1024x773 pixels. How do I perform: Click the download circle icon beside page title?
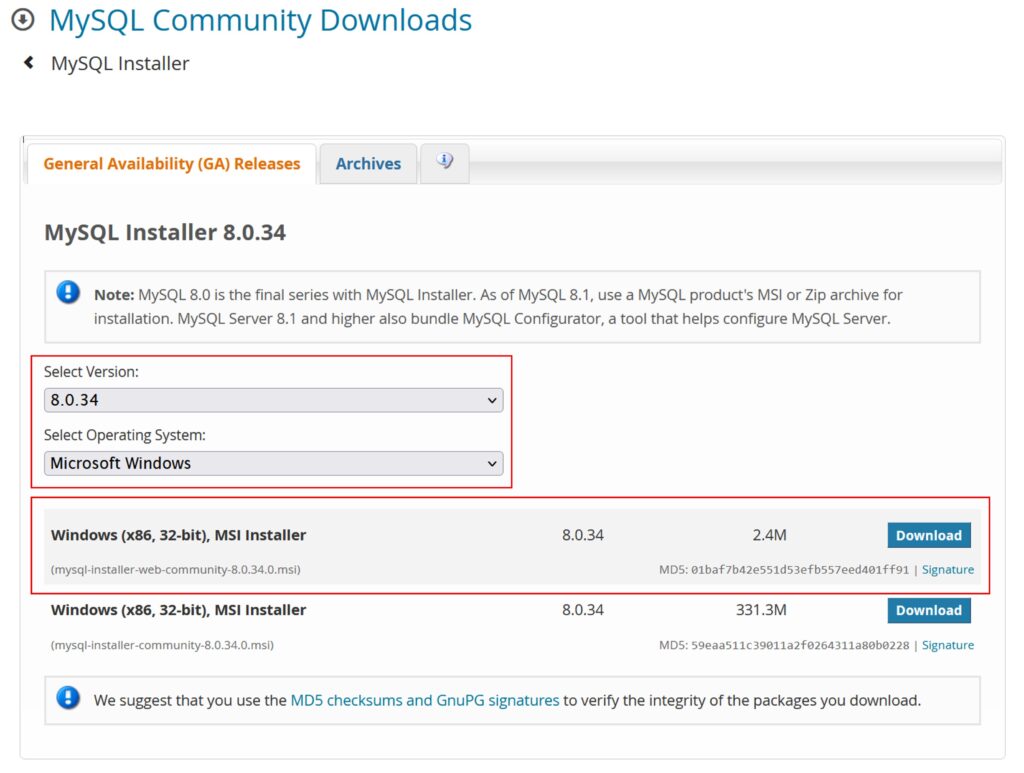(x=22, y=20)
